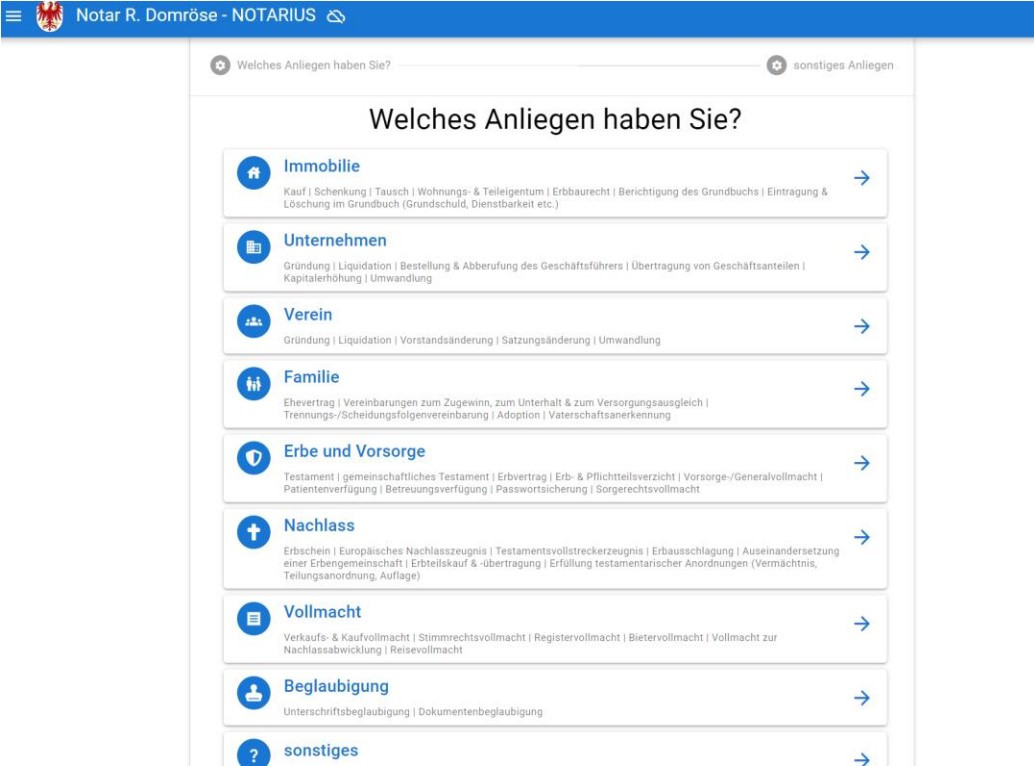Open the Beglaubigung category heading
This screenshot has height=766, width=1034.
tap(336, 687)
